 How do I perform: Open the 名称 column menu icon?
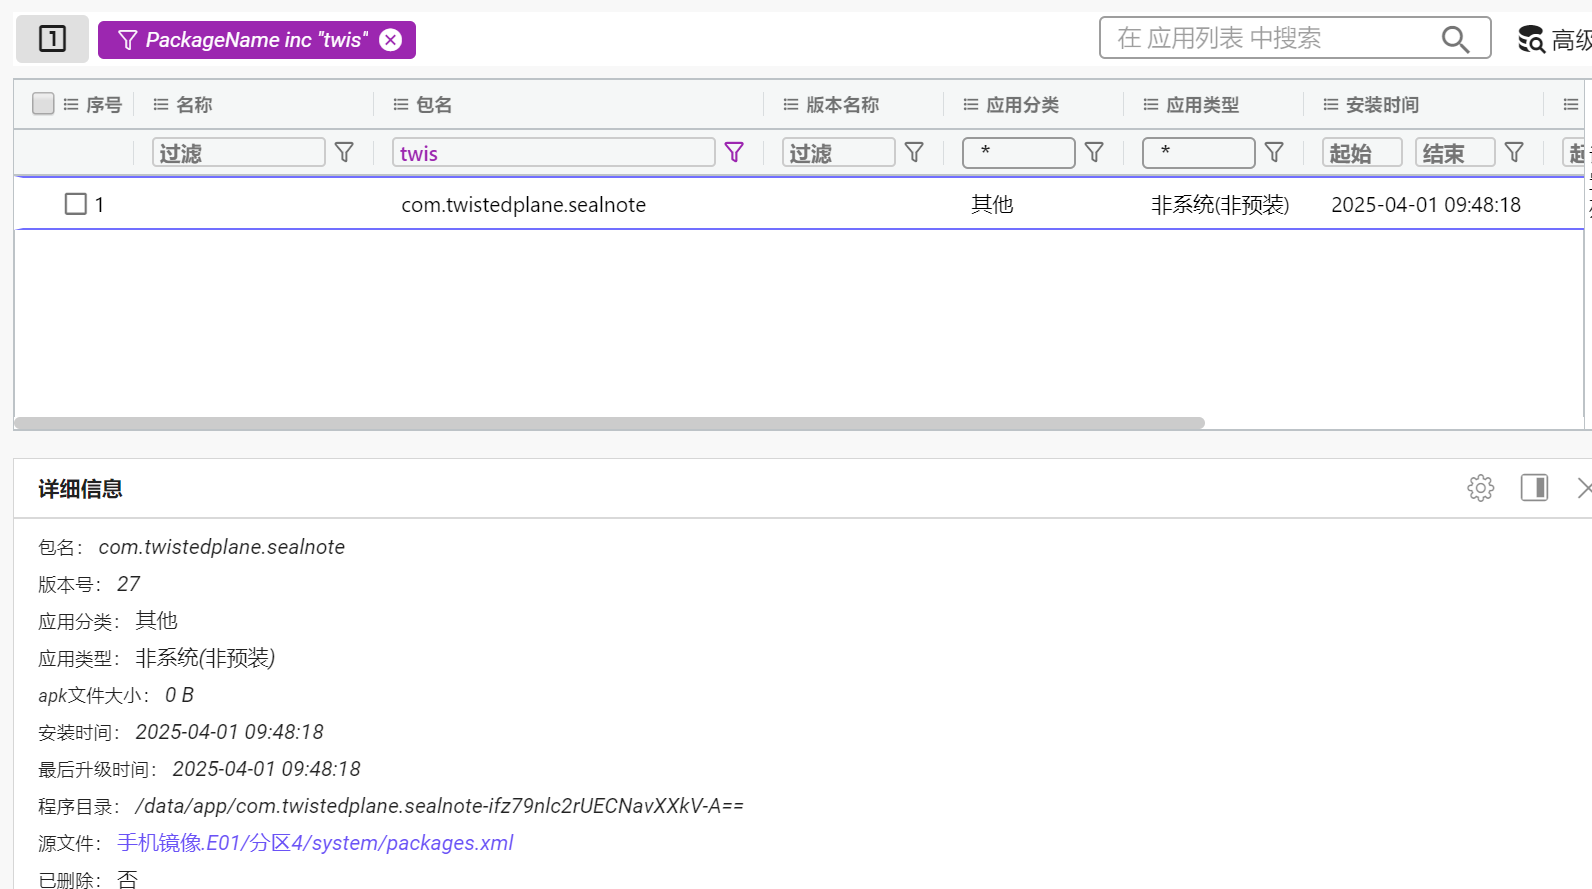point(161,104)
